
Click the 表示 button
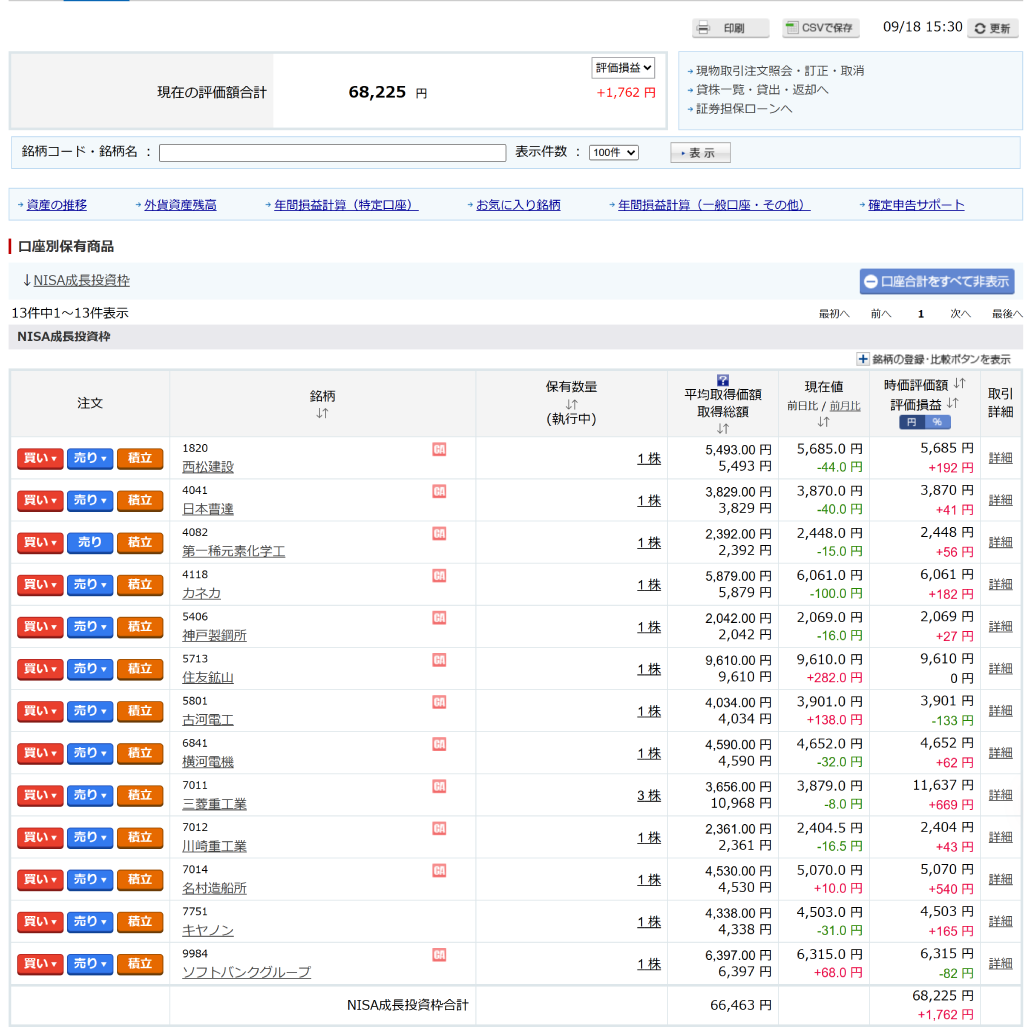click(x=700, y=153)
